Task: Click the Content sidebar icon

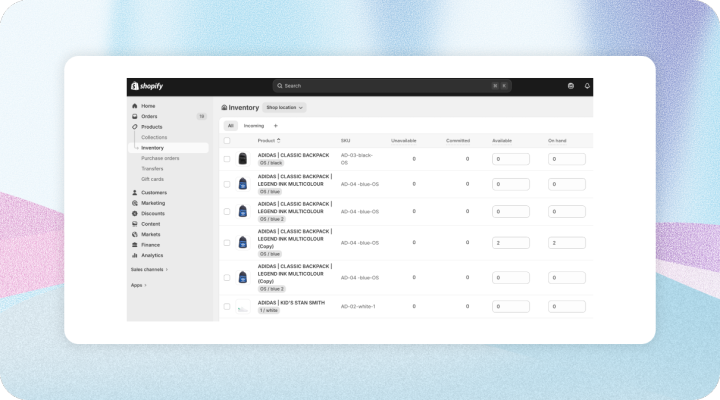Action: tap(135, 224)
